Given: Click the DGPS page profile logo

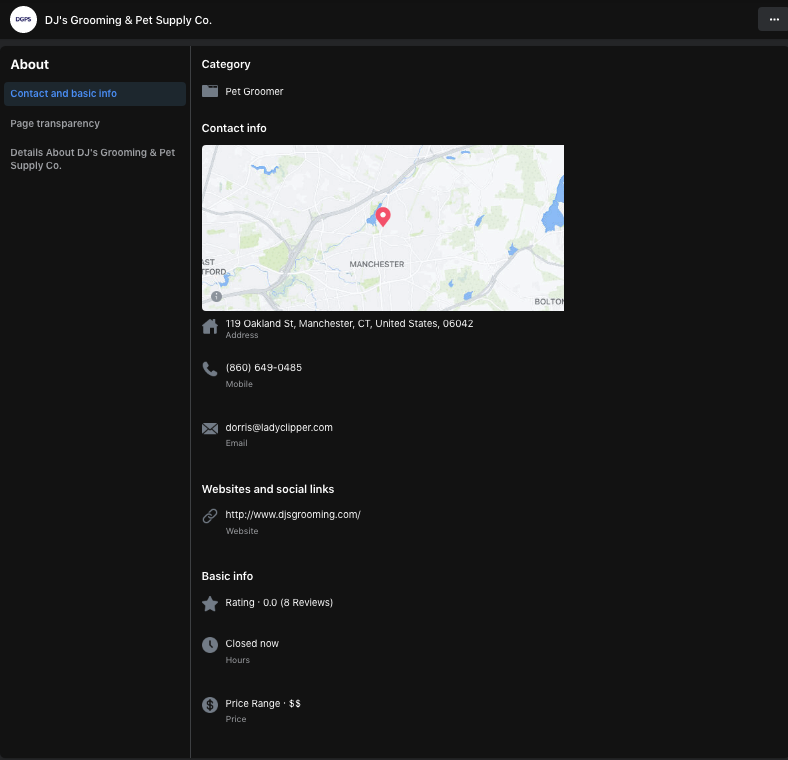Looking at the screenshot, I should (x=23, y=20).
